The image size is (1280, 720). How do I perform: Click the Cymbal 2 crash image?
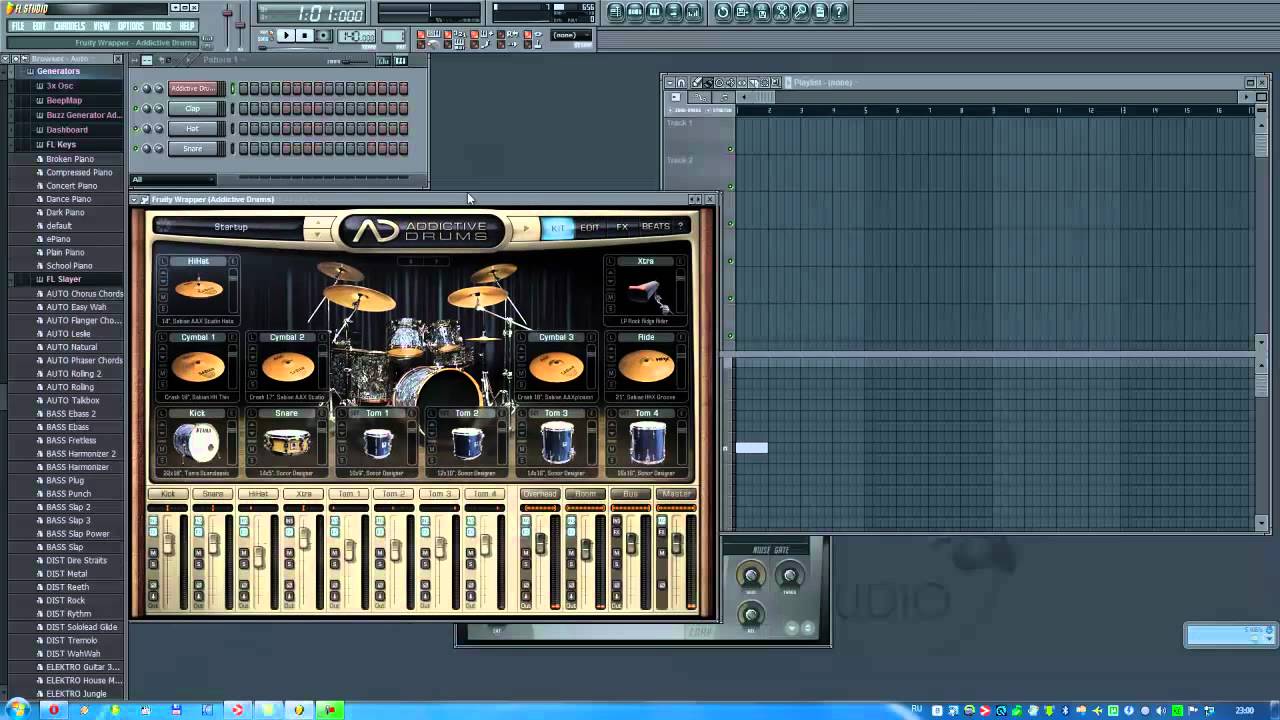[286, 367]
